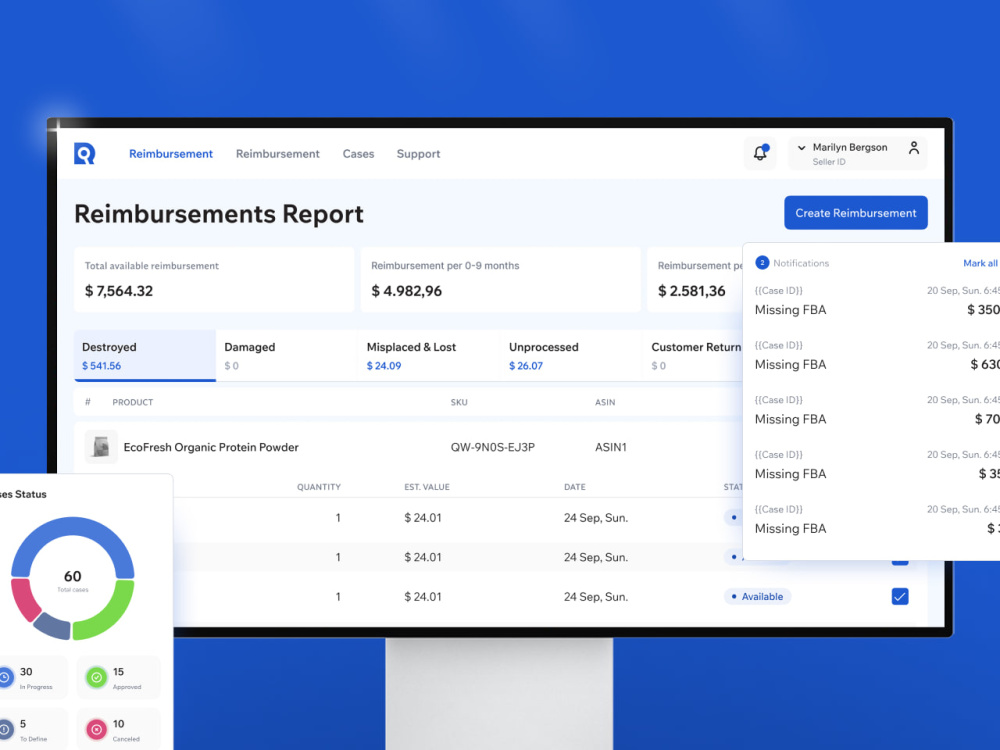The height and width of the screenshot is (750, 1000).
Task: Select the Destroyed tab
Action: (145, 355)
